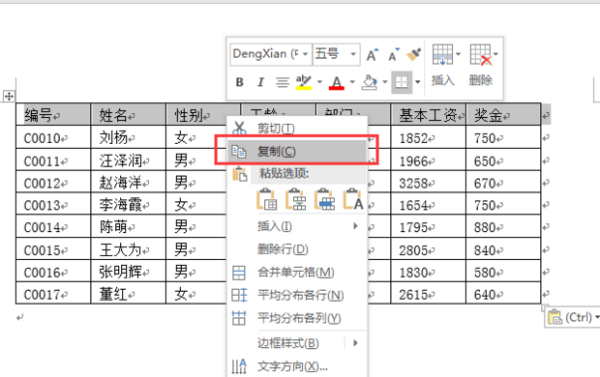The width and height of the screenshot is (600, 377).
Task: Expand highlight color dropdown arrow
Action: point(319,82)
